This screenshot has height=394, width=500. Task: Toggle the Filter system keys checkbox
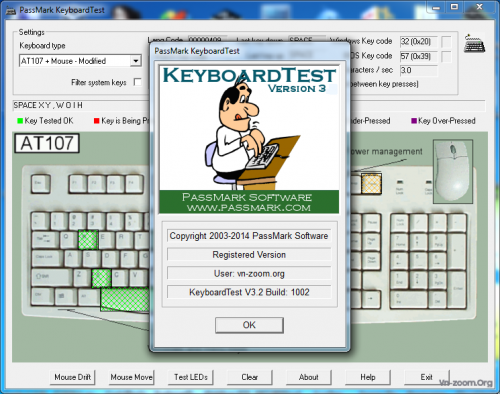point(137,82)
